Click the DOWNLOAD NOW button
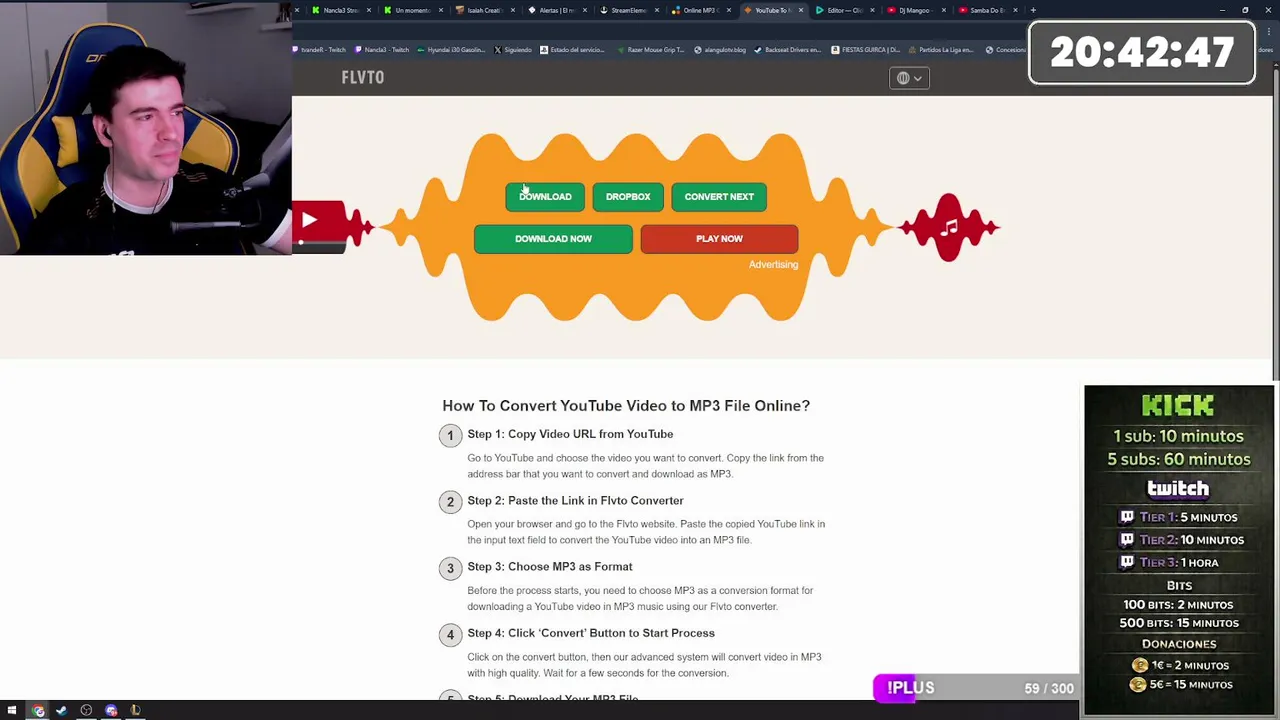The width and height of the screenshot is (1280, 720). tap(553, 239)
